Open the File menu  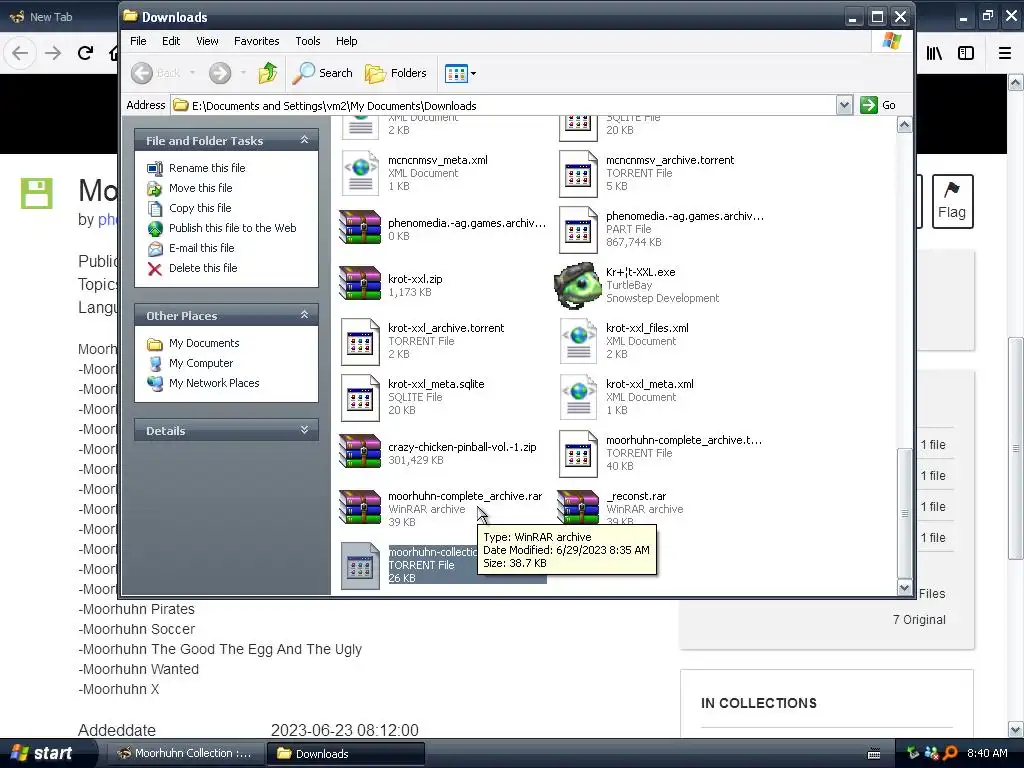[138, 40]
